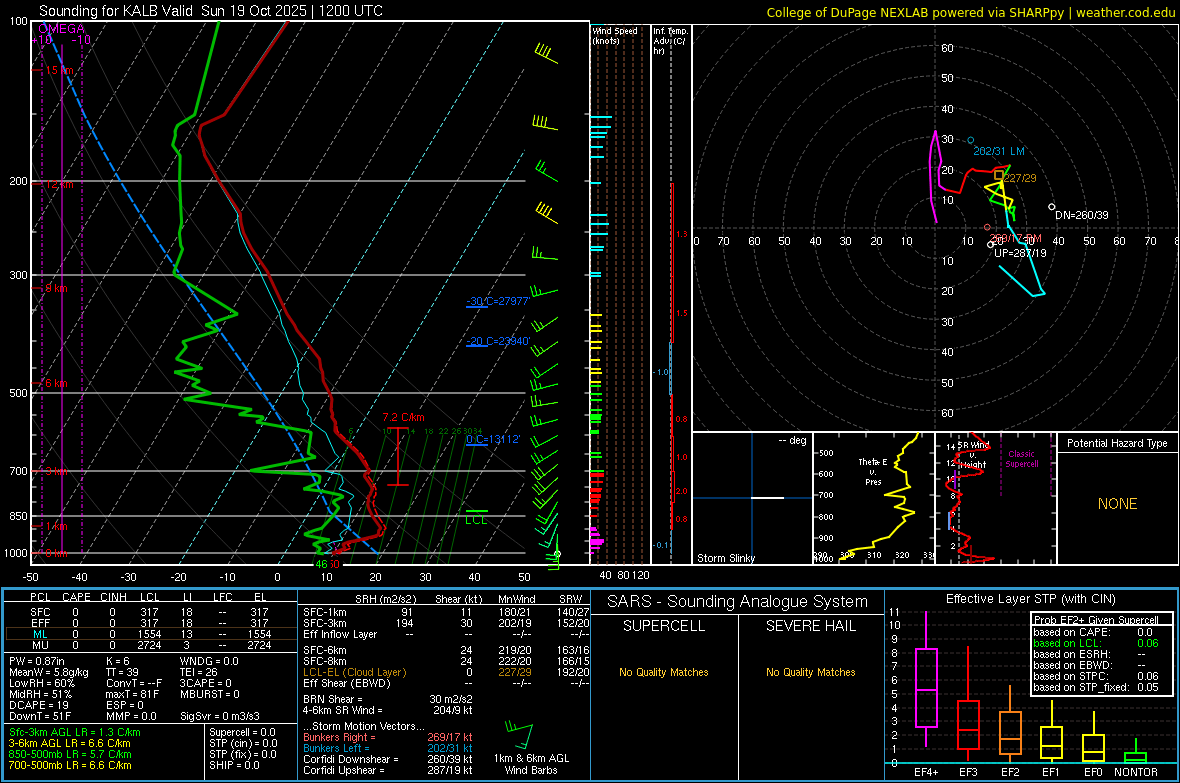Click the 3-6km AGL LR = 6.6 C/km line
This screenshot has height=783, width=1180.
70,743
